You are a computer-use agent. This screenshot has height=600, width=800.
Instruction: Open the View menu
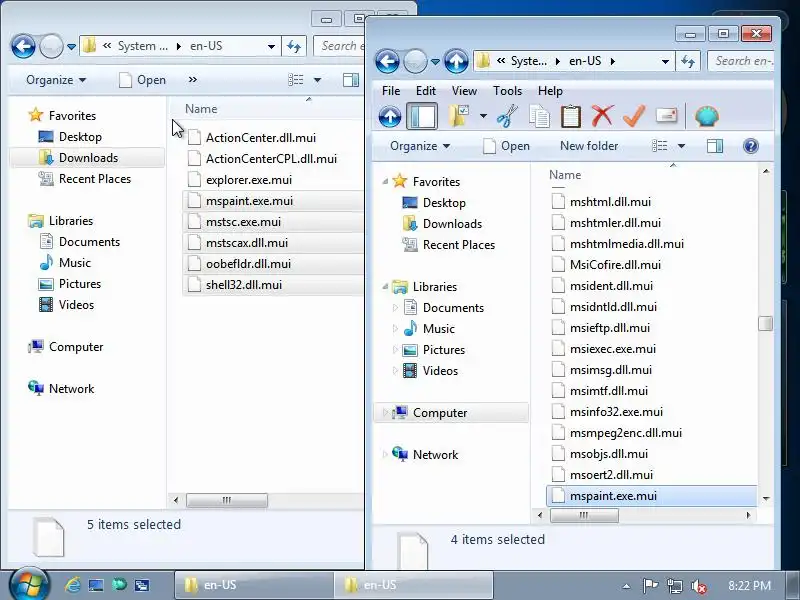464,91
